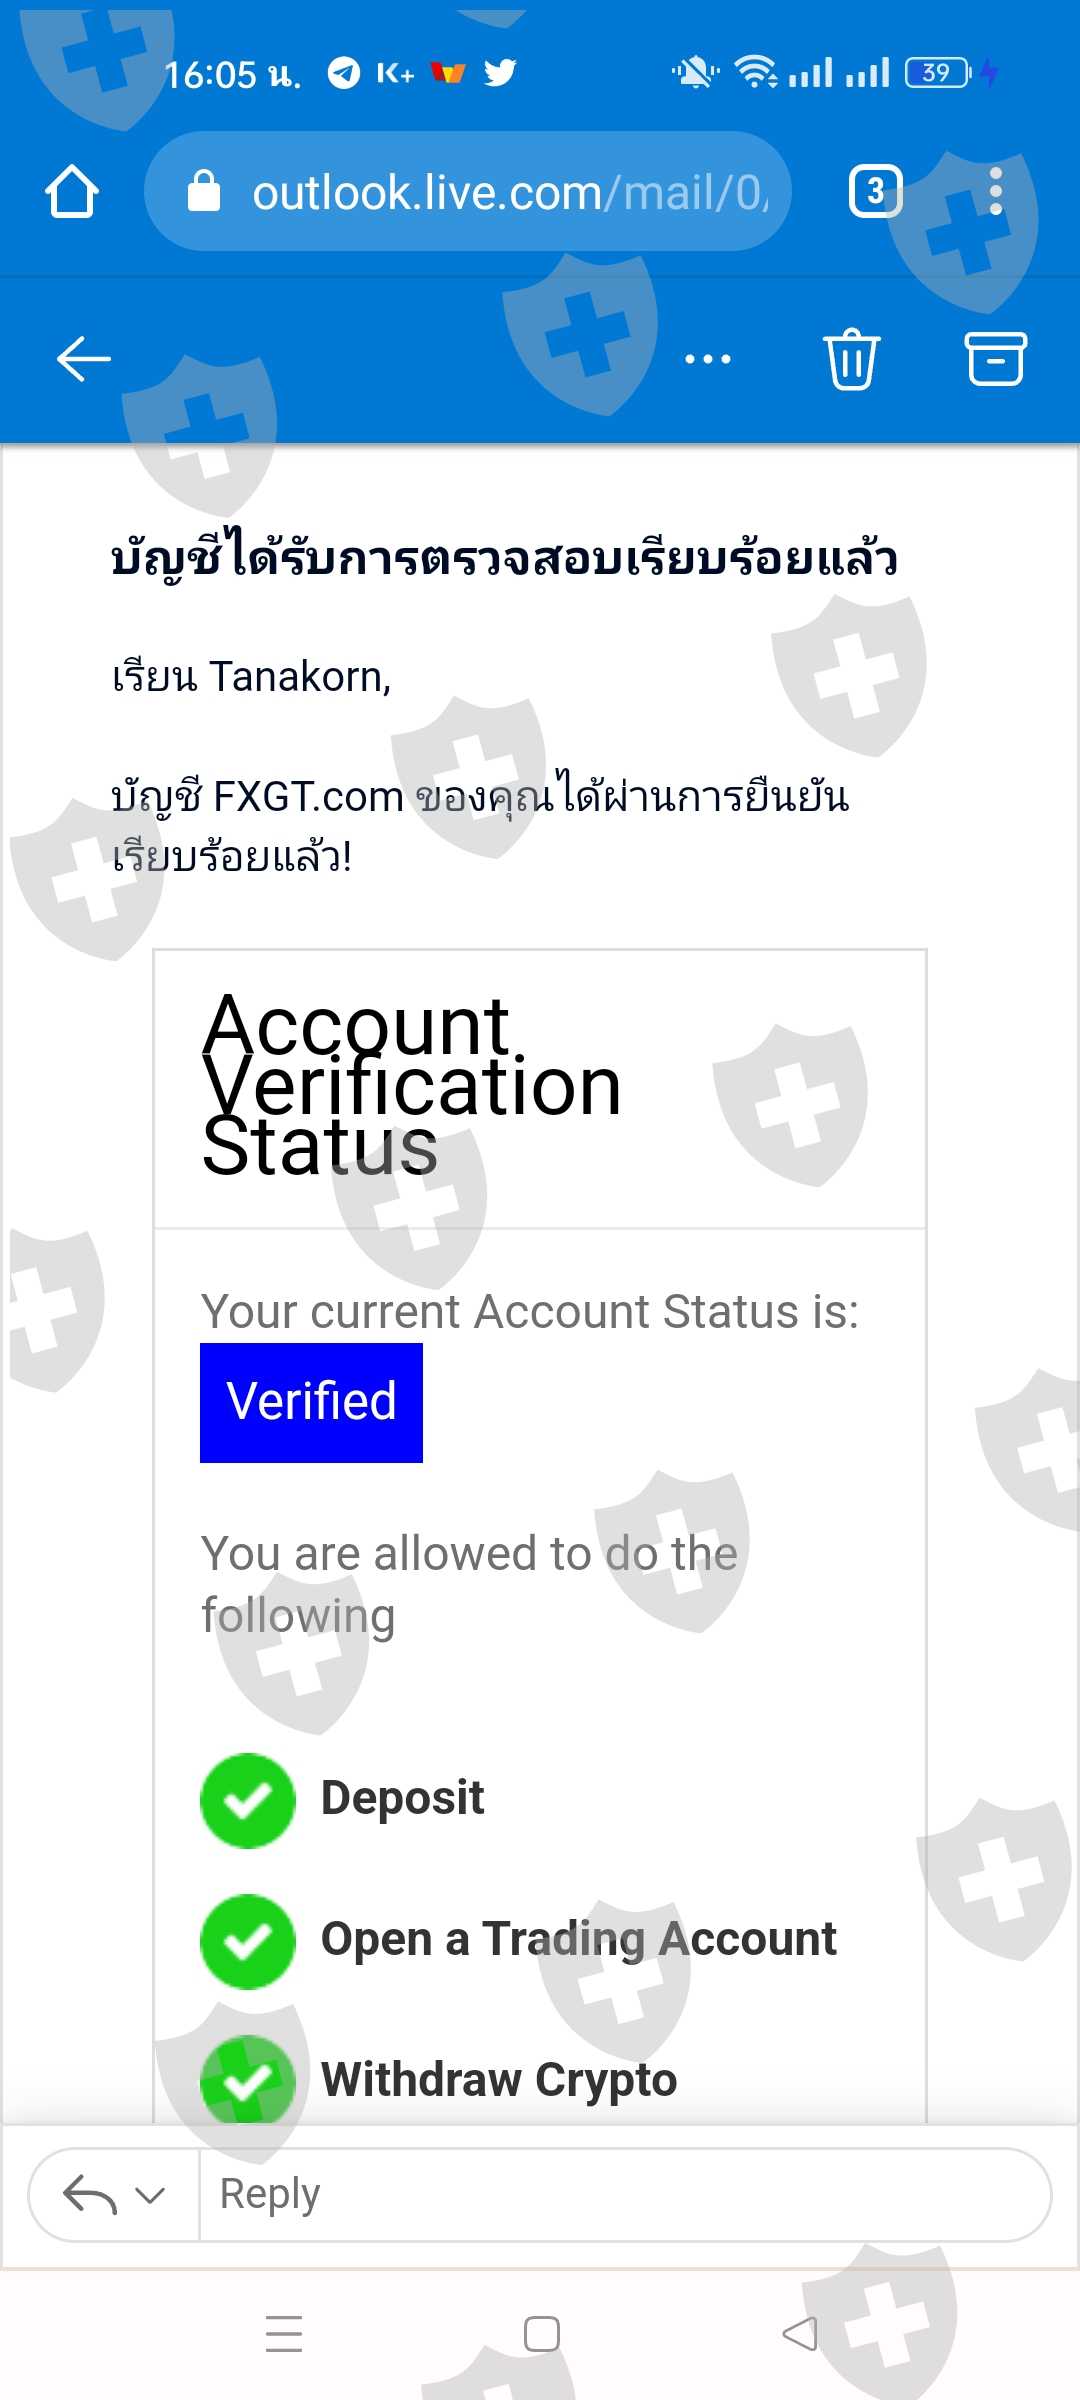Delete this email with the trash icon
The width and height of the screenshot is (1080, 2400).
point(851,359)
